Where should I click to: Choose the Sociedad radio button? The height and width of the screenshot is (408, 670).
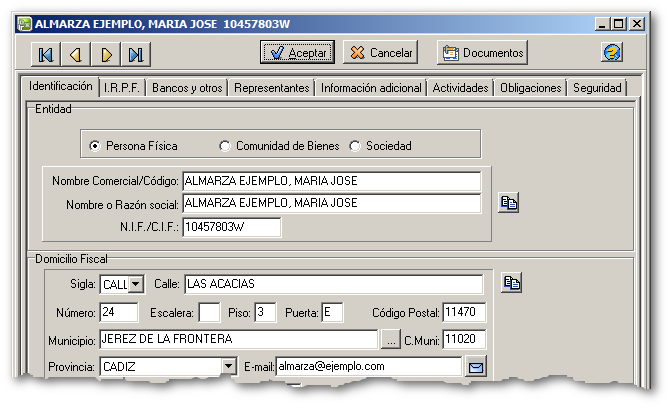pos(355,146)
